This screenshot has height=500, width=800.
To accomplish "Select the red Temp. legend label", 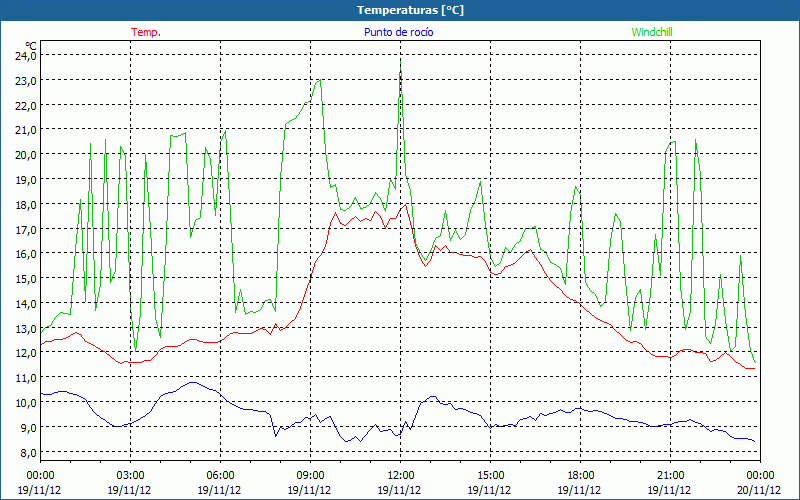I will tap(146, 32).
